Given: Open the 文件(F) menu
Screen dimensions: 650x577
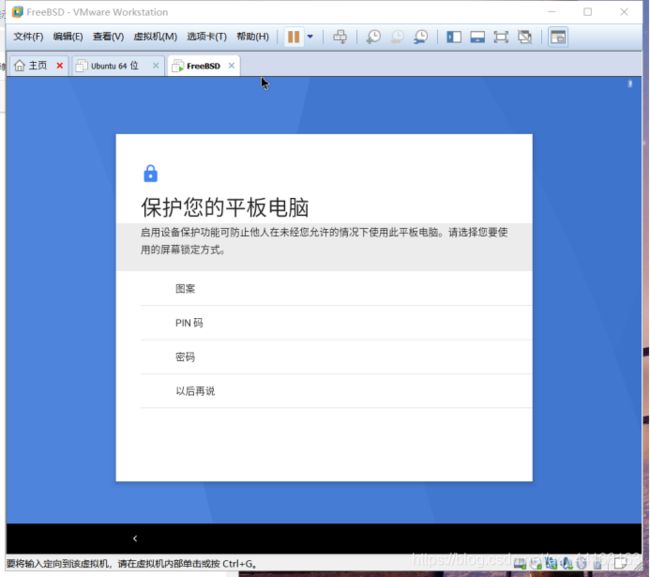Looking at the screenshot, I should pyautogui.click(x=28, y=37).
